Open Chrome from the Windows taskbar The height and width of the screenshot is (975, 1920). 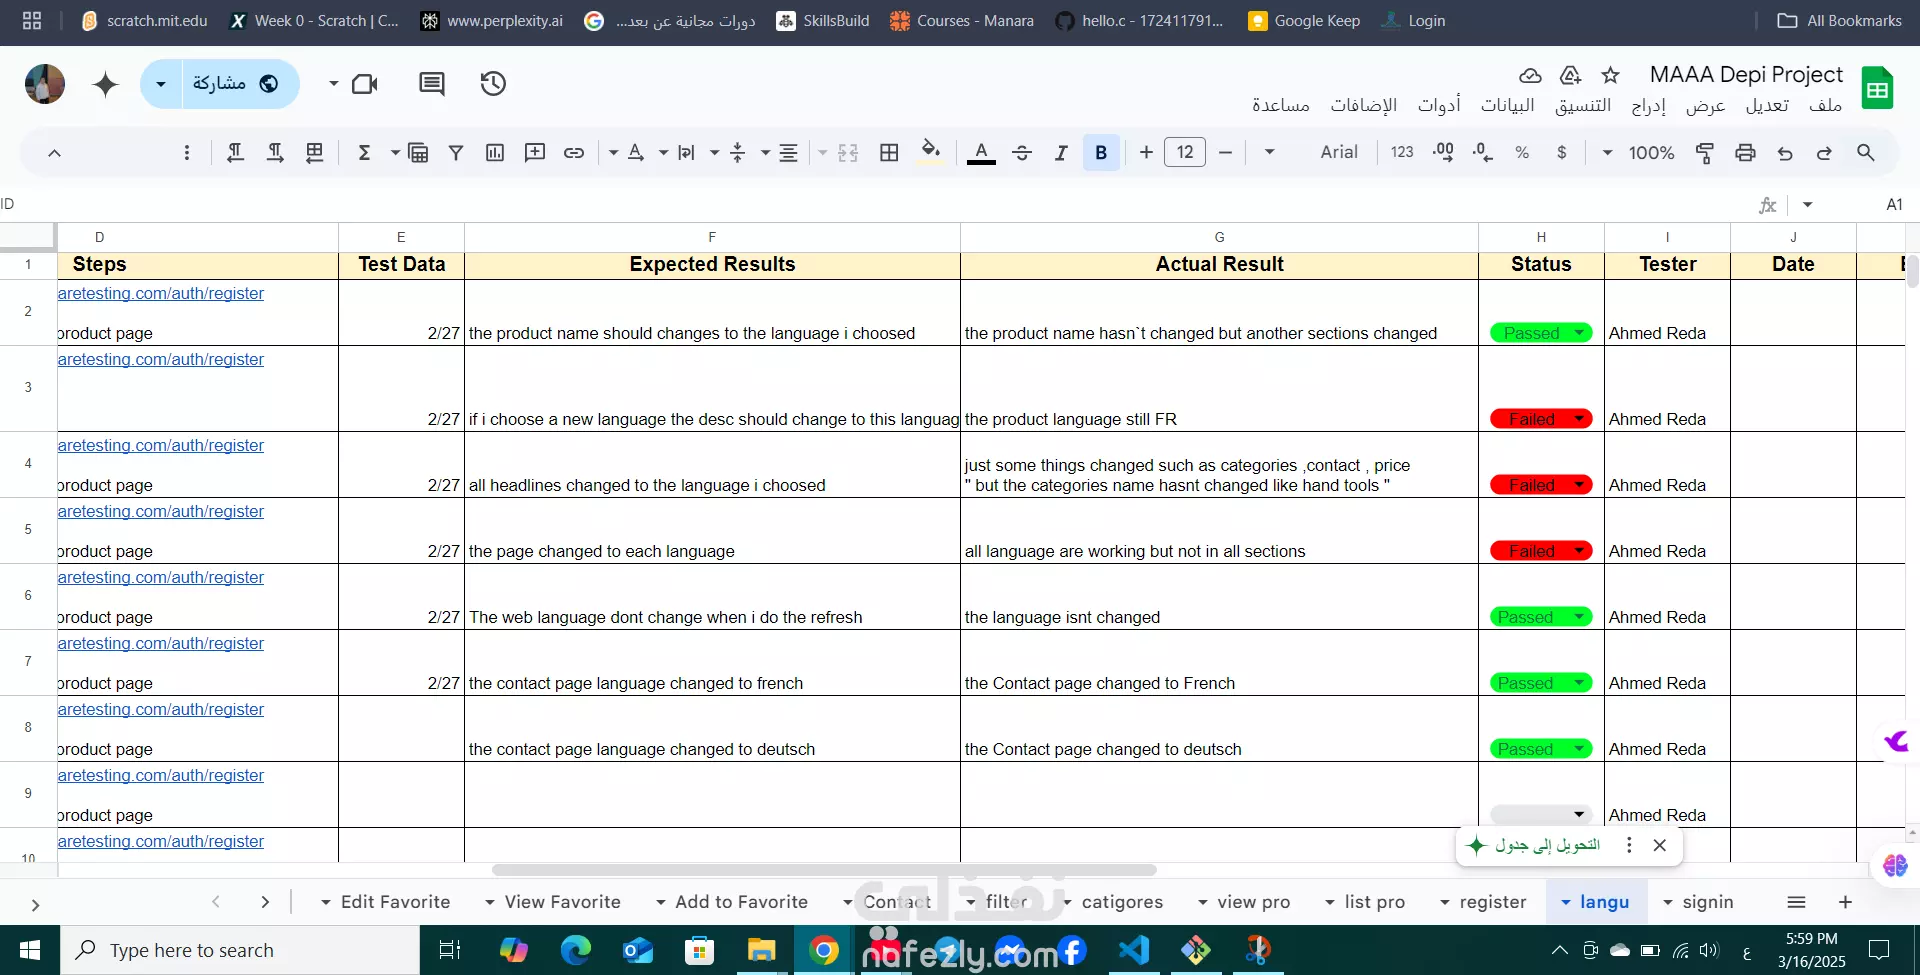[x=824, y=950]
